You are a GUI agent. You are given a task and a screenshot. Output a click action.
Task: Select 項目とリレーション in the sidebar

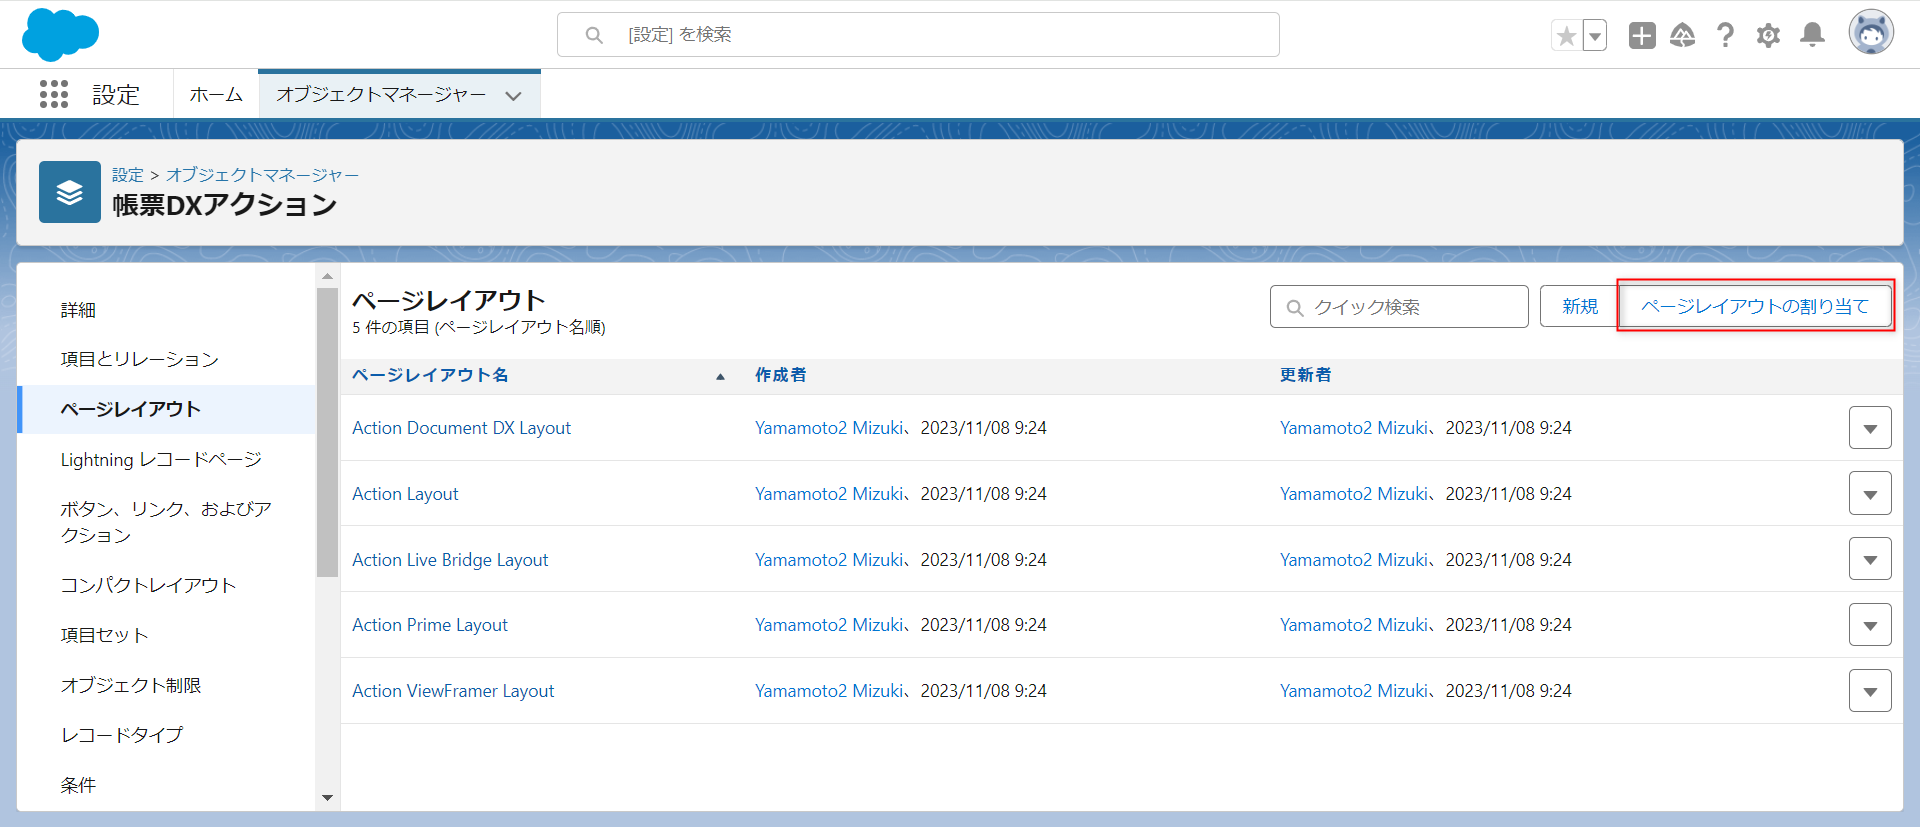[139, 359]
